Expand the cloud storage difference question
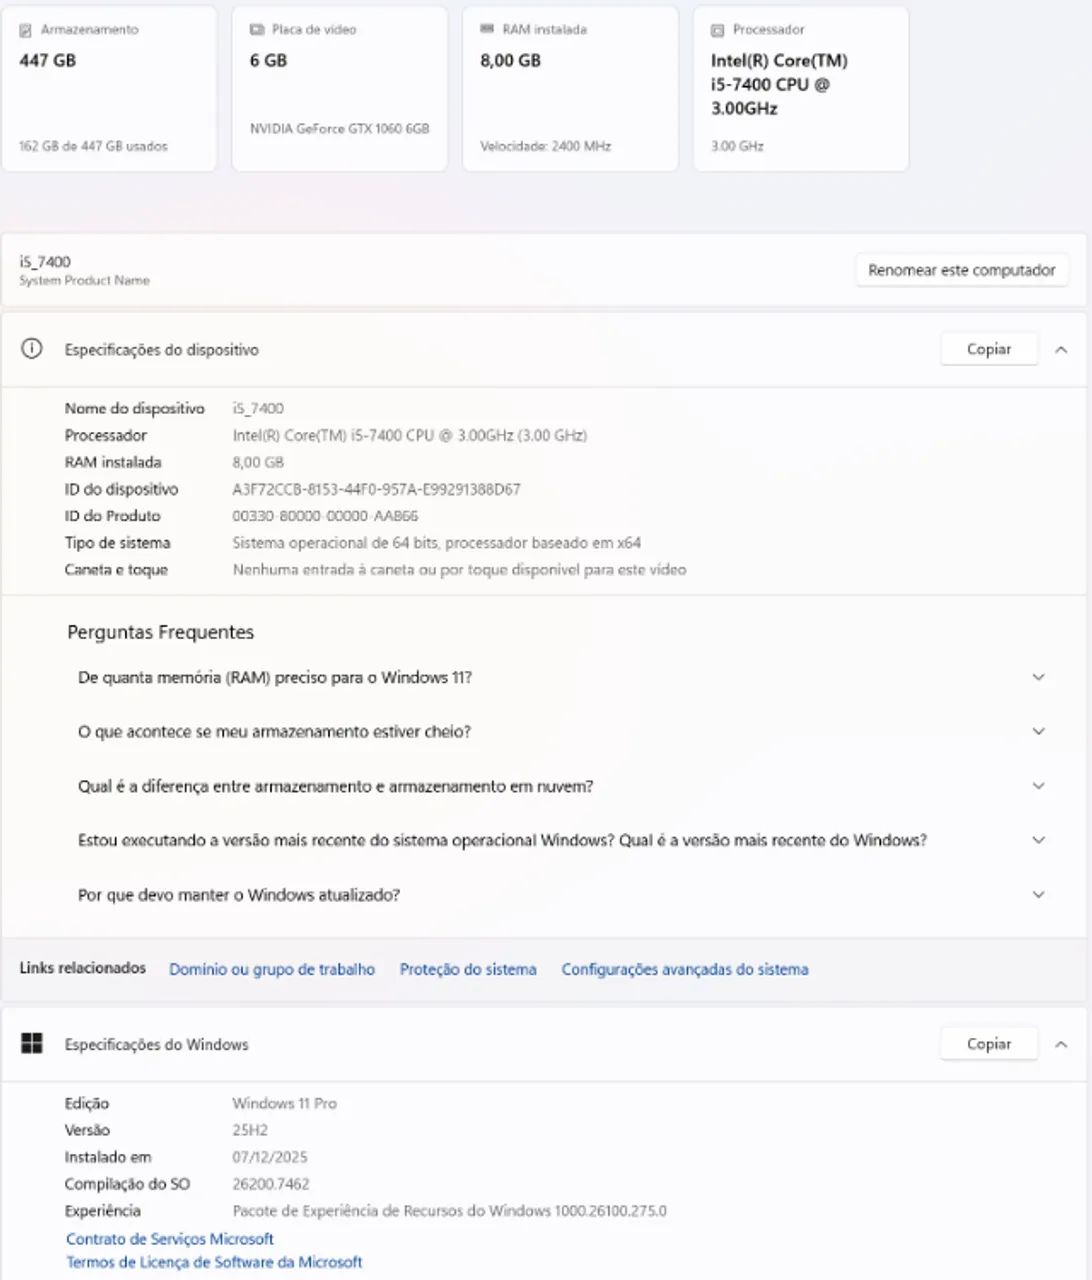Viewport: 1092px width, 1280px height. pos(1038,786)
